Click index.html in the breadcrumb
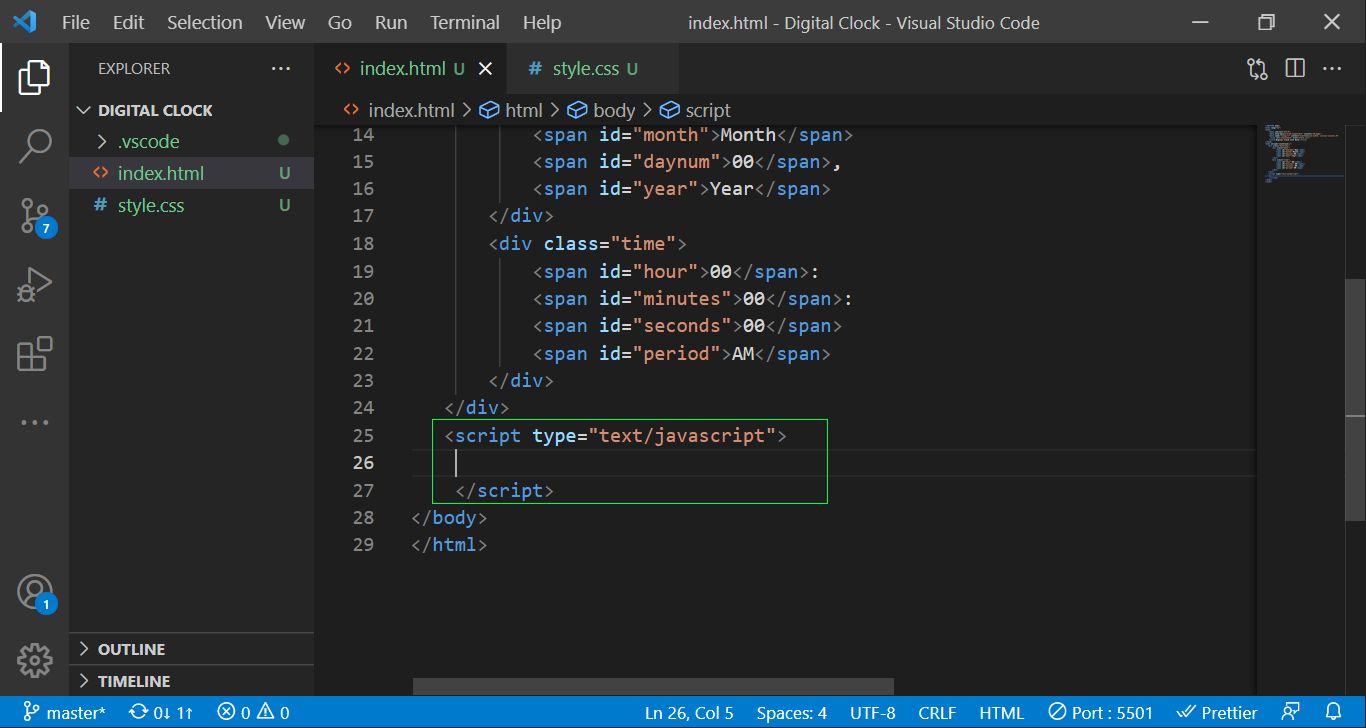 pos(399,110)
